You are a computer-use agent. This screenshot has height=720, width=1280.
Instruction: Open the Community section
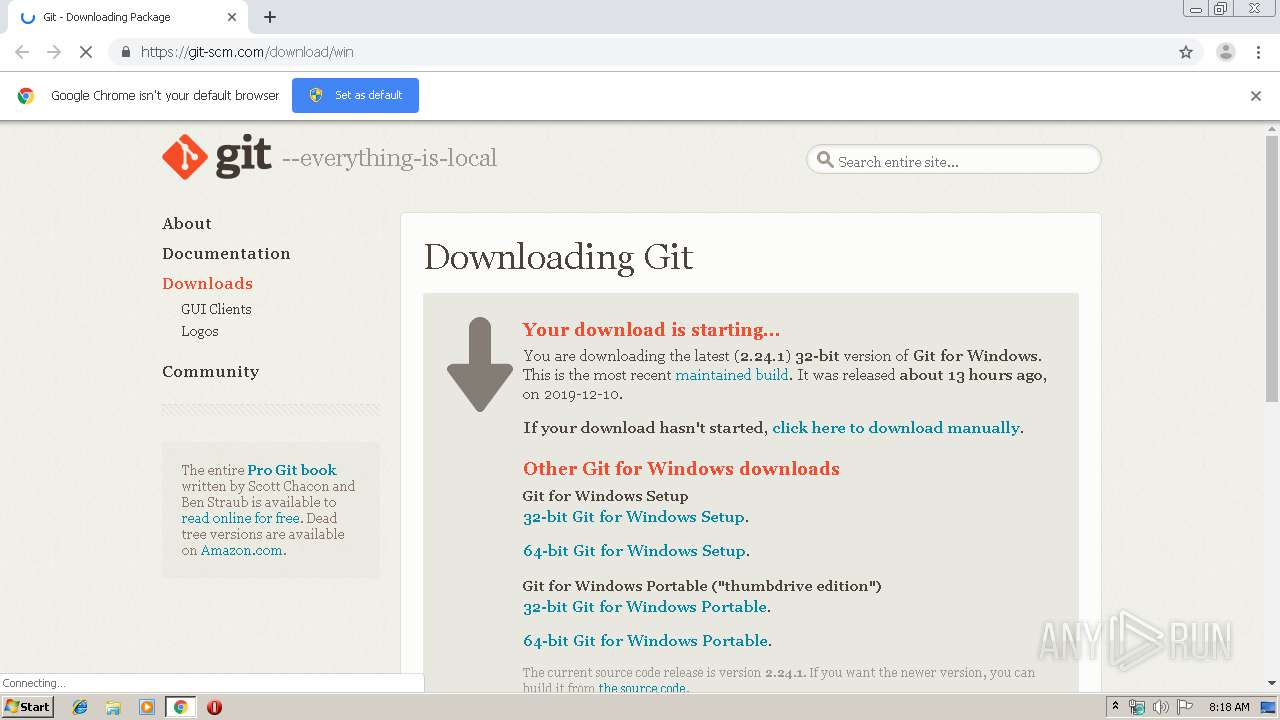(210, 371)
